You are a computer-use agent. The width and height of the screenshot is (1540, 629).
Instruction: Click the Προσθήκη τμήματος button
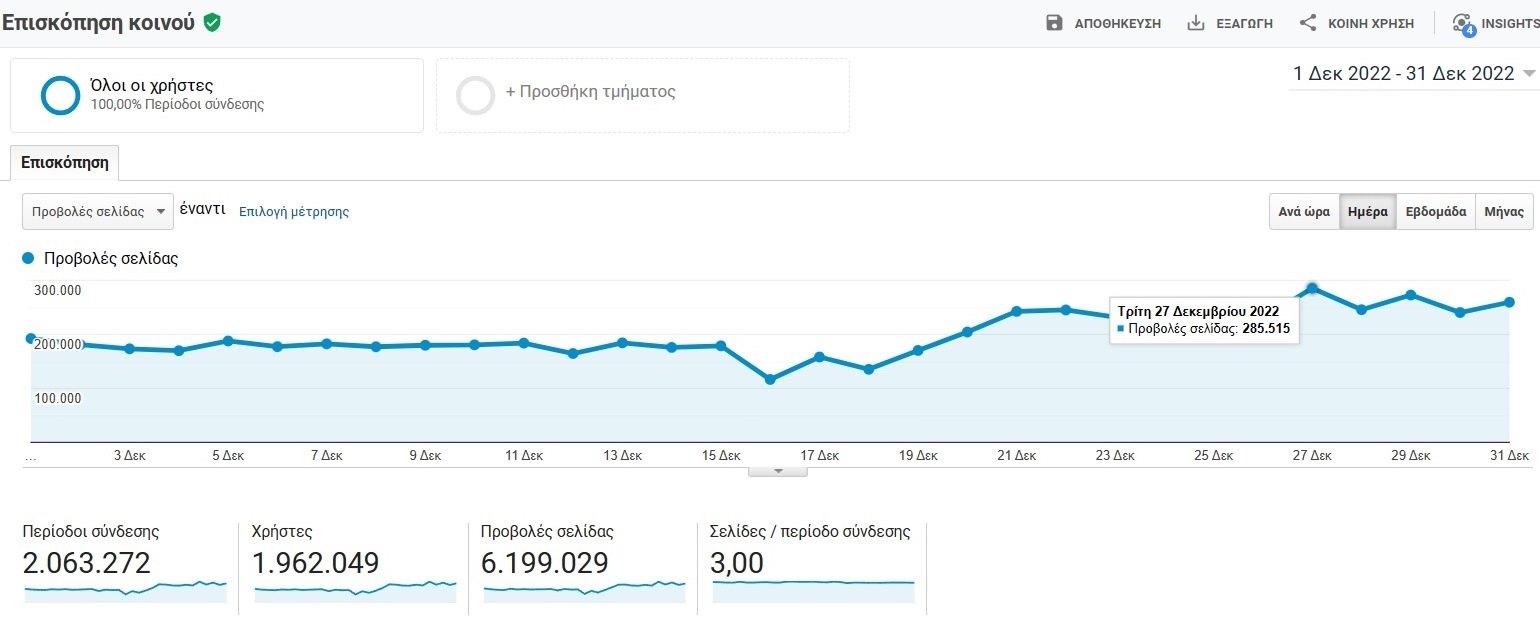coord(590,92)
